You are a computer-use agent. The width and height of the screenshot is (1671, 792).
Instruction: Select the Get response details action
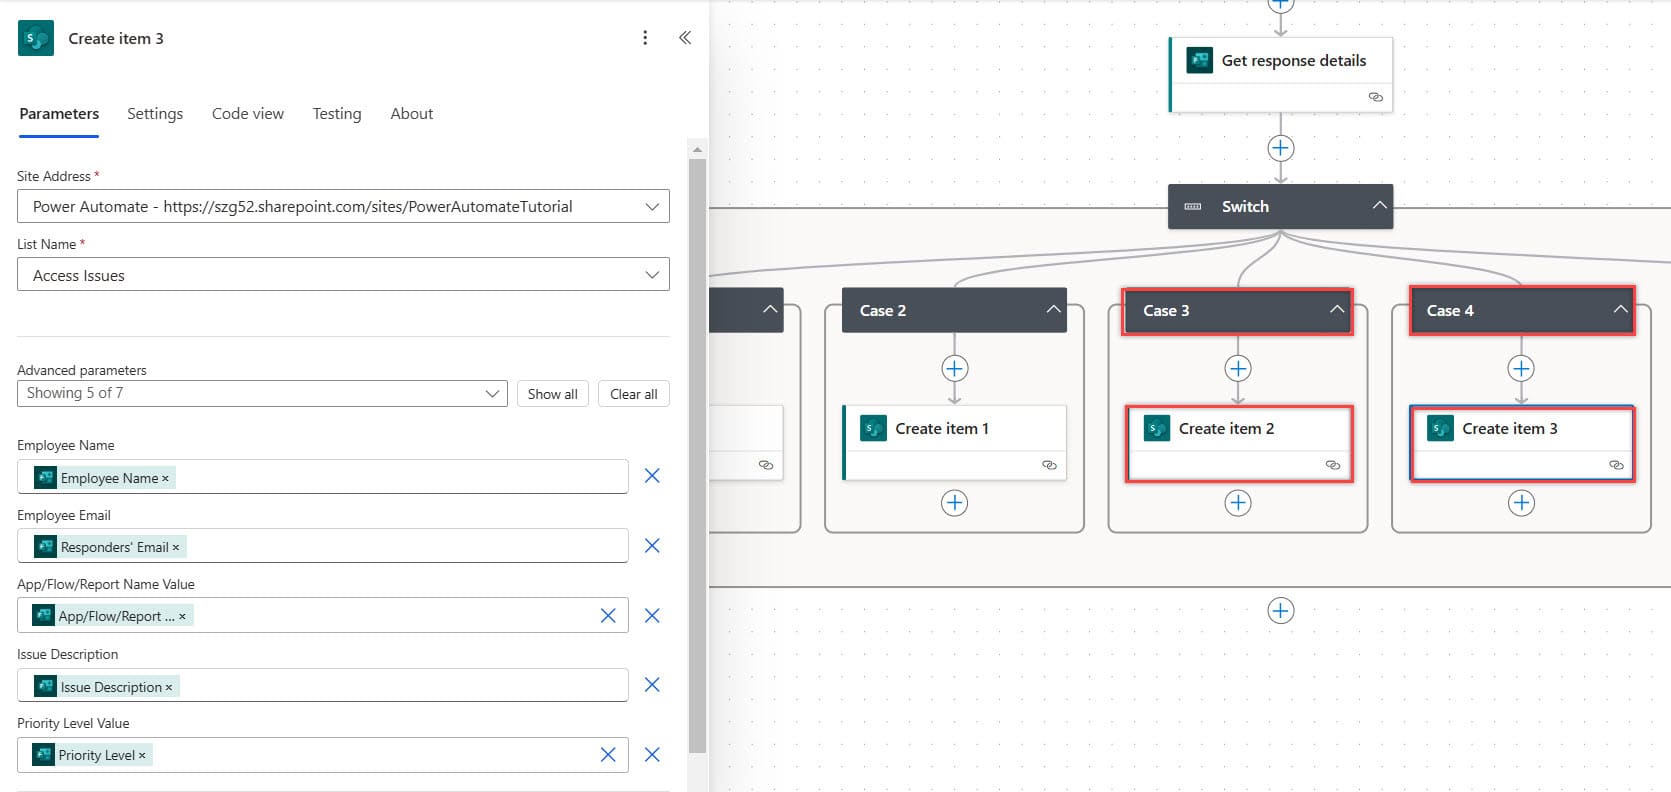(1281, 75)
